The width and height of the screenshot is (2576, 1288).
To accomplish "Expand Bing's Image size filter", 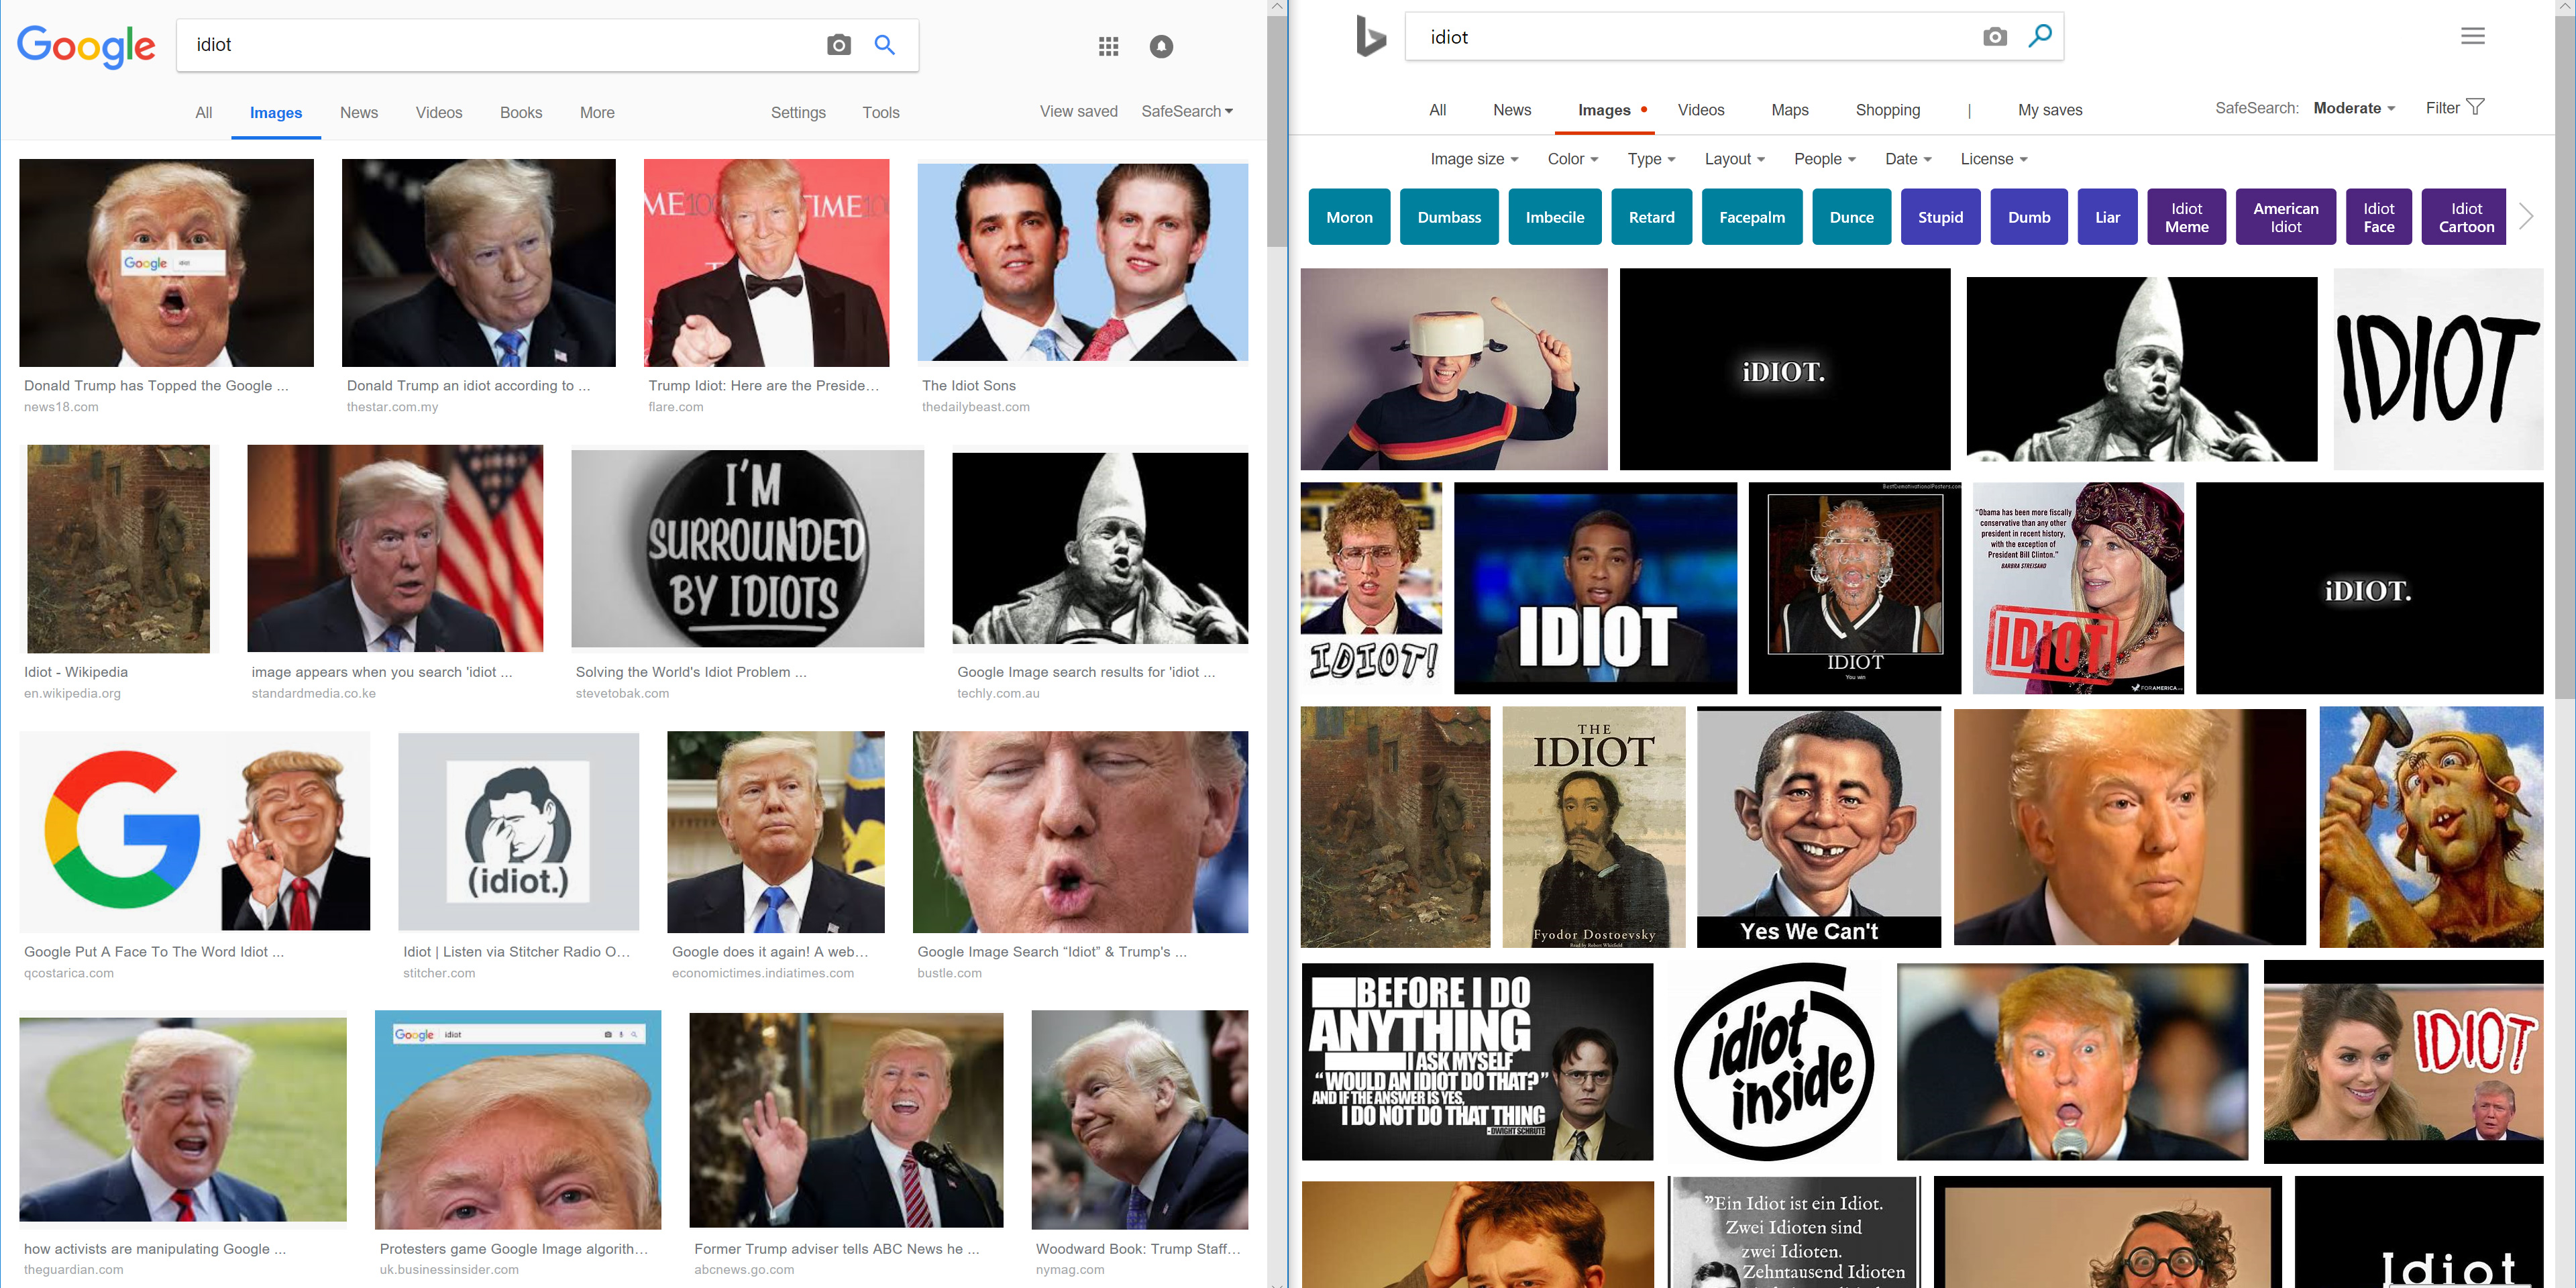I will (x=1474, y=159).
